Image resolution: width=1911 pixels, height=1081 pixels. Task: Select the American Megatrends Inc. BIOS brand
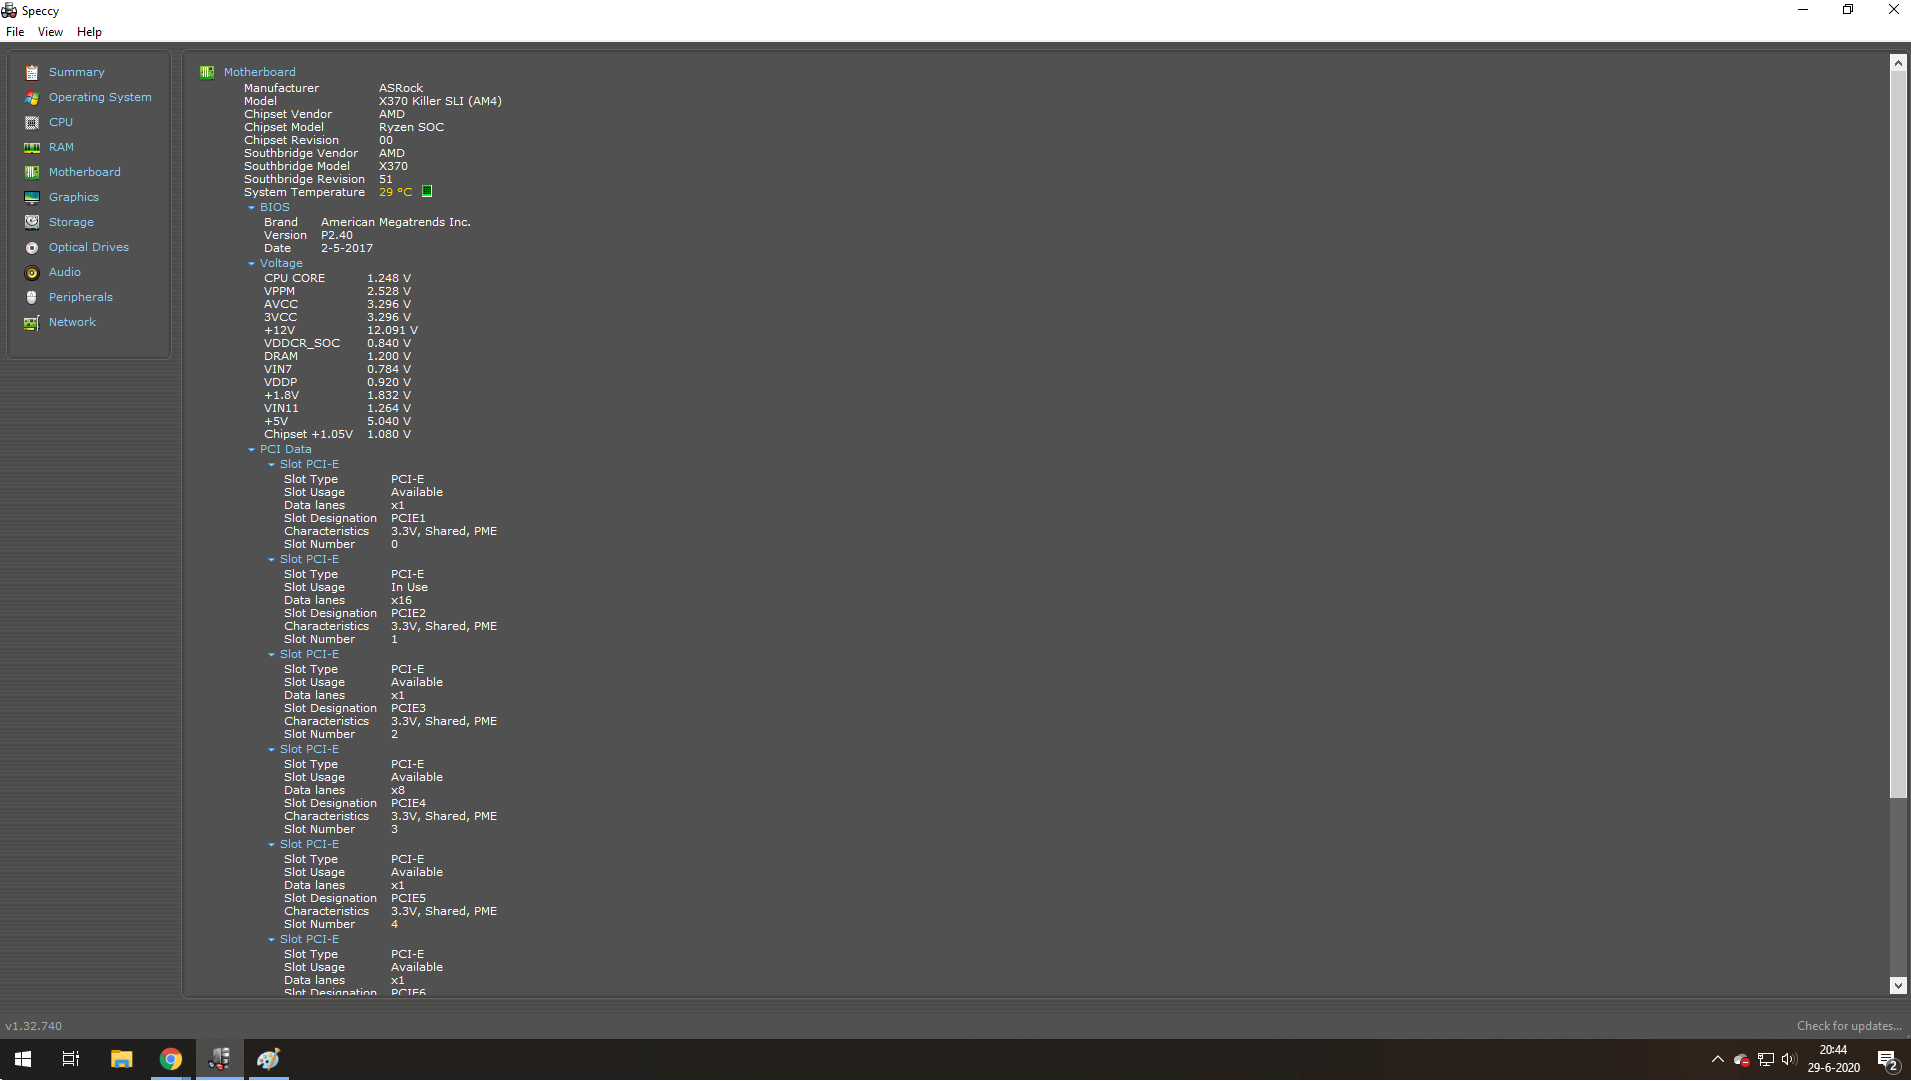click(395, 222)
